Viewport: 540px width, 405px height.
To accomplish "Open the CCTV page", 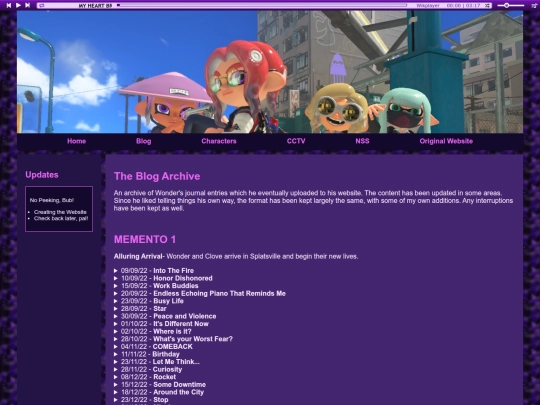I will (x=296, y=141).
